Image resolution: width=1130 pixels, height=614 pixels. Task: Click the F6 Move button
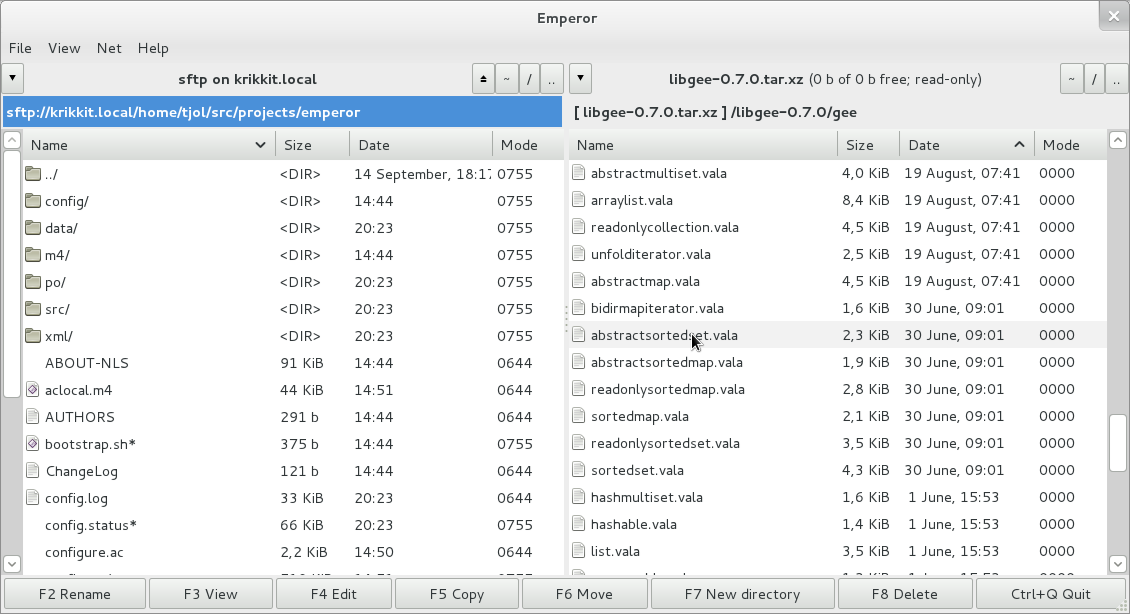point(584,594)
